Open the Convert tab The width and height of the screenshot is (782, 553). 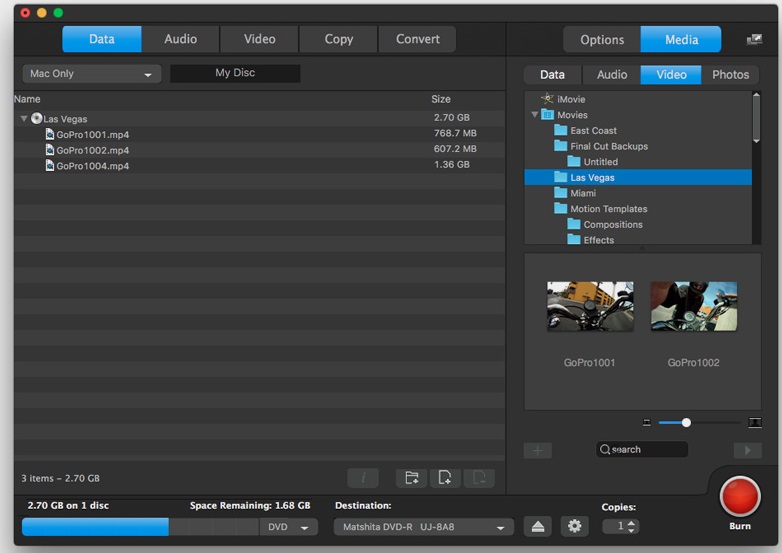(417, 39)
